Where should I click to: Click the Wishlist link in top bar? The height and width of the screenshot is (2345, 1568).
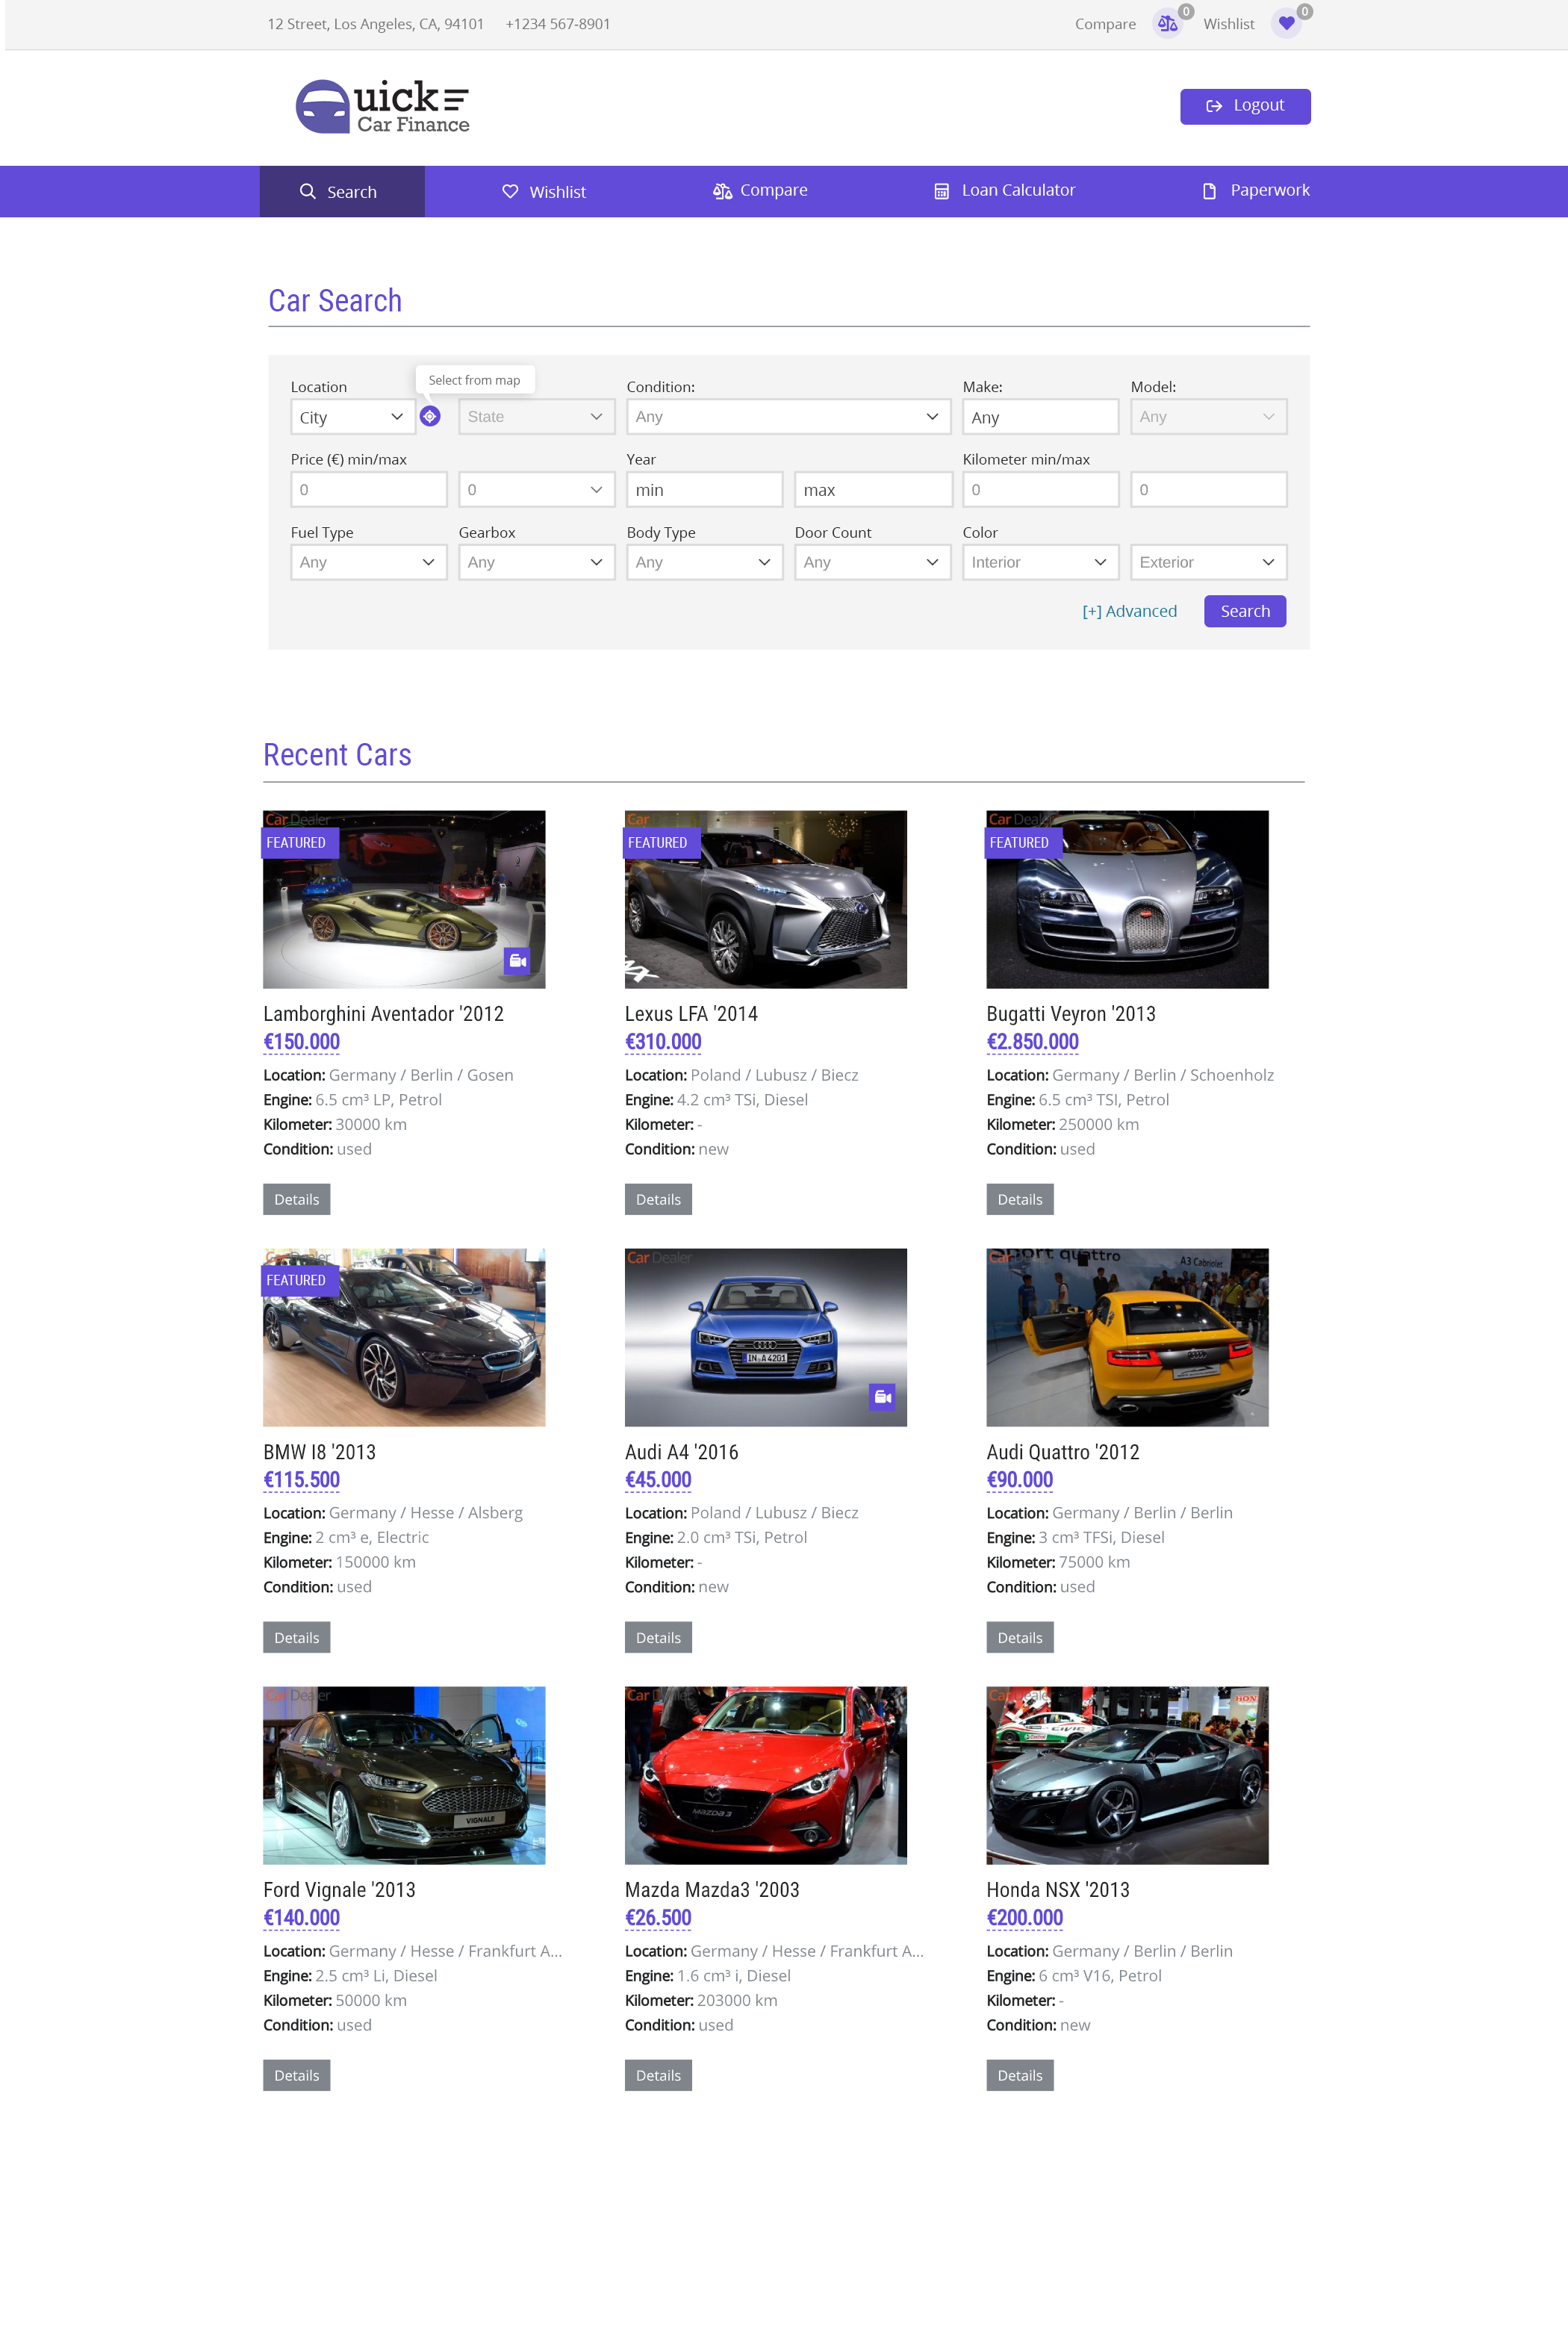(1229, 24)
